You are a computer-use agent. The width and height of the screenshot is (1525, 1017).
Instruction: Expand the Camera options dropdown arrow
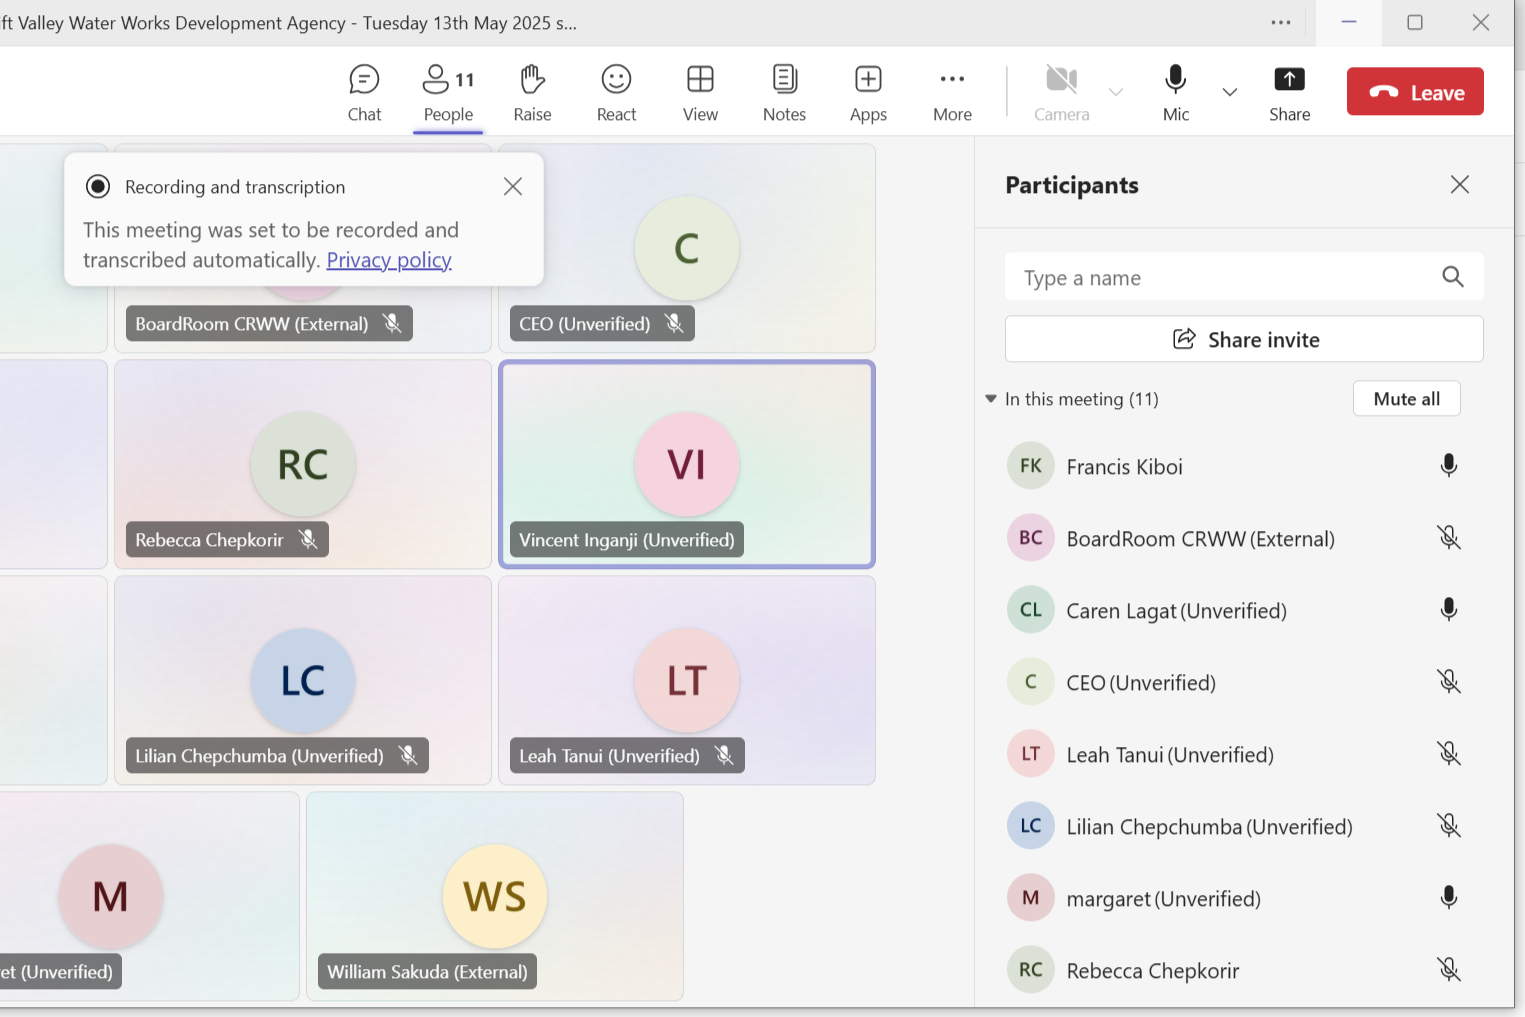pyautogui.click(x=1116, y=92)
